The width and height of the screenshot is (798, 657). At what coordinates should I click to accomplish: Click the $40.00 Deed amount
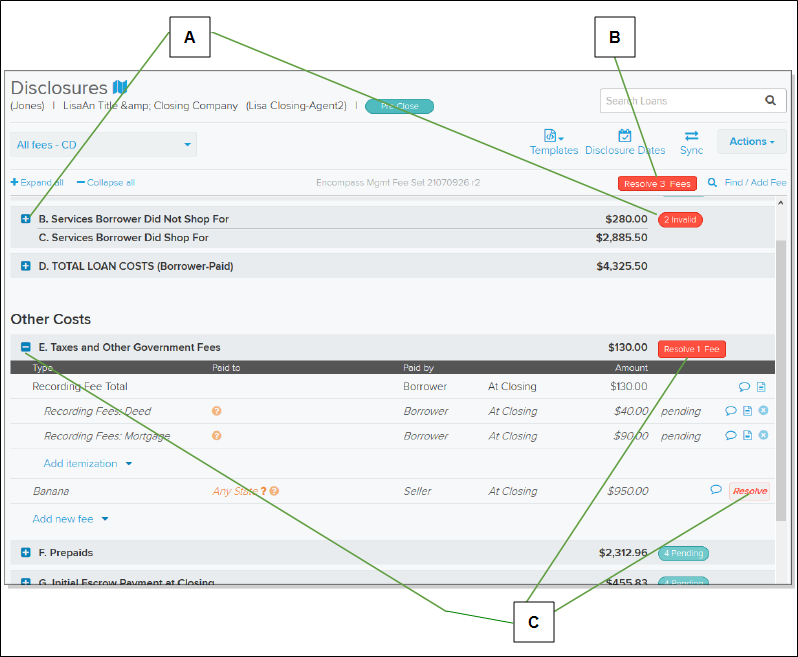(631, 411)
